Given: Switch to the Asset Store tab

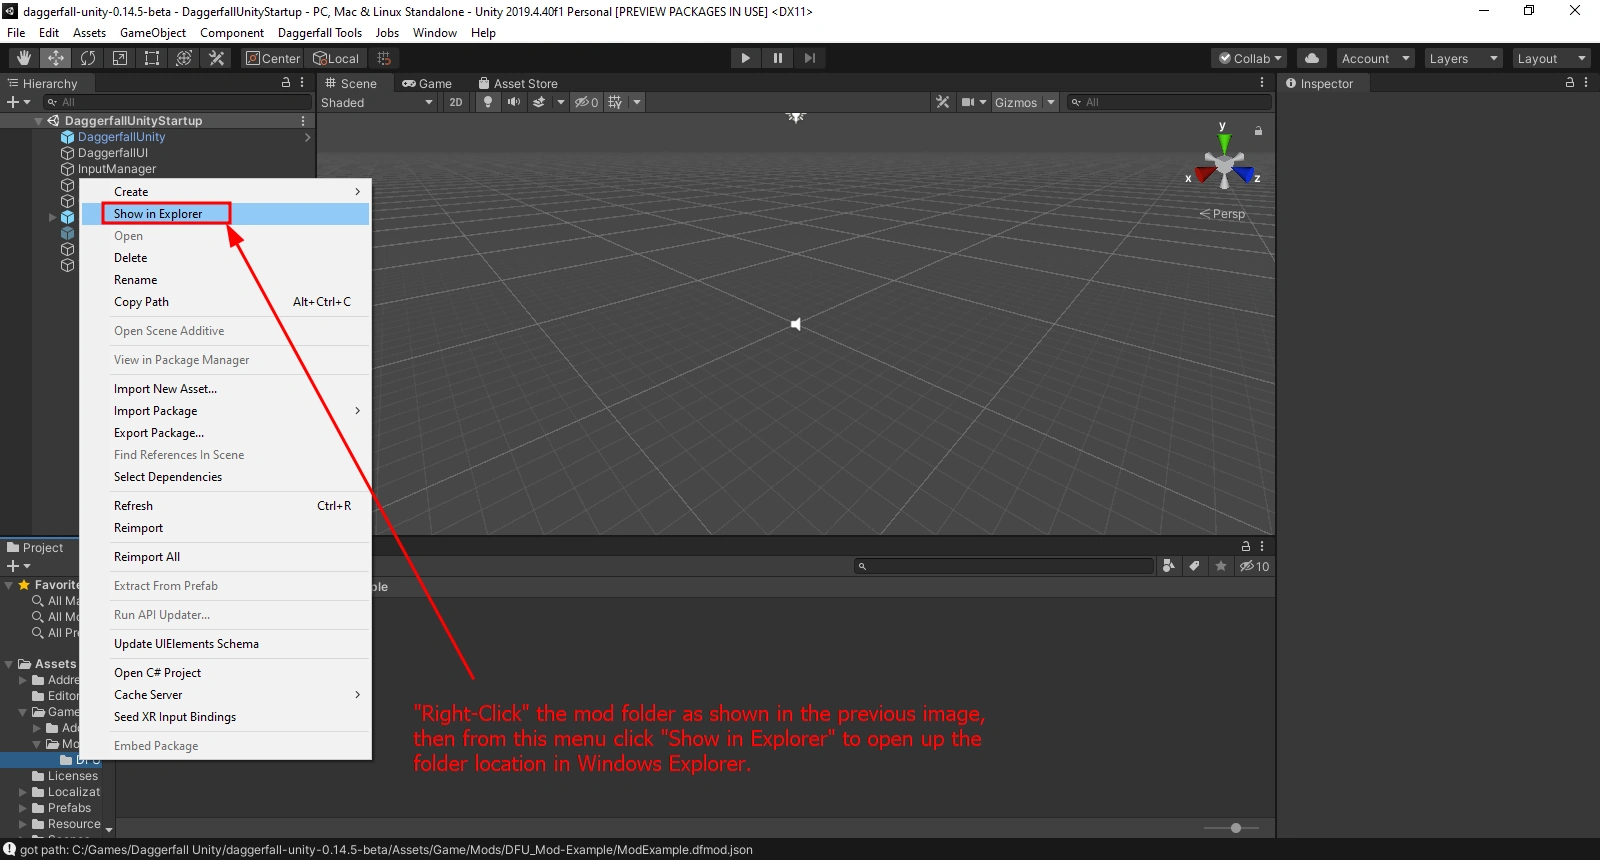Looking at the screenshot, I should (518, 84).
